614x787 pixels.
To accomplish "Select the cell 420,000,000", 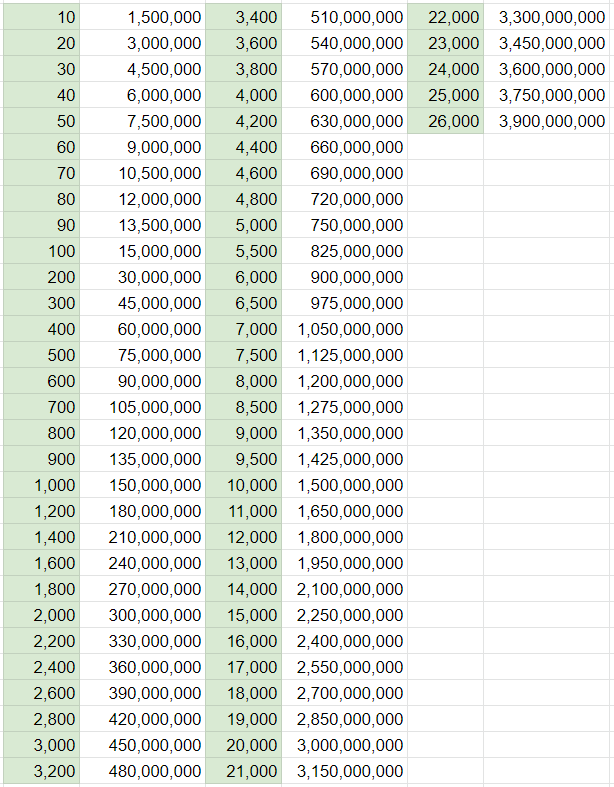I will (x=143, y=719).
